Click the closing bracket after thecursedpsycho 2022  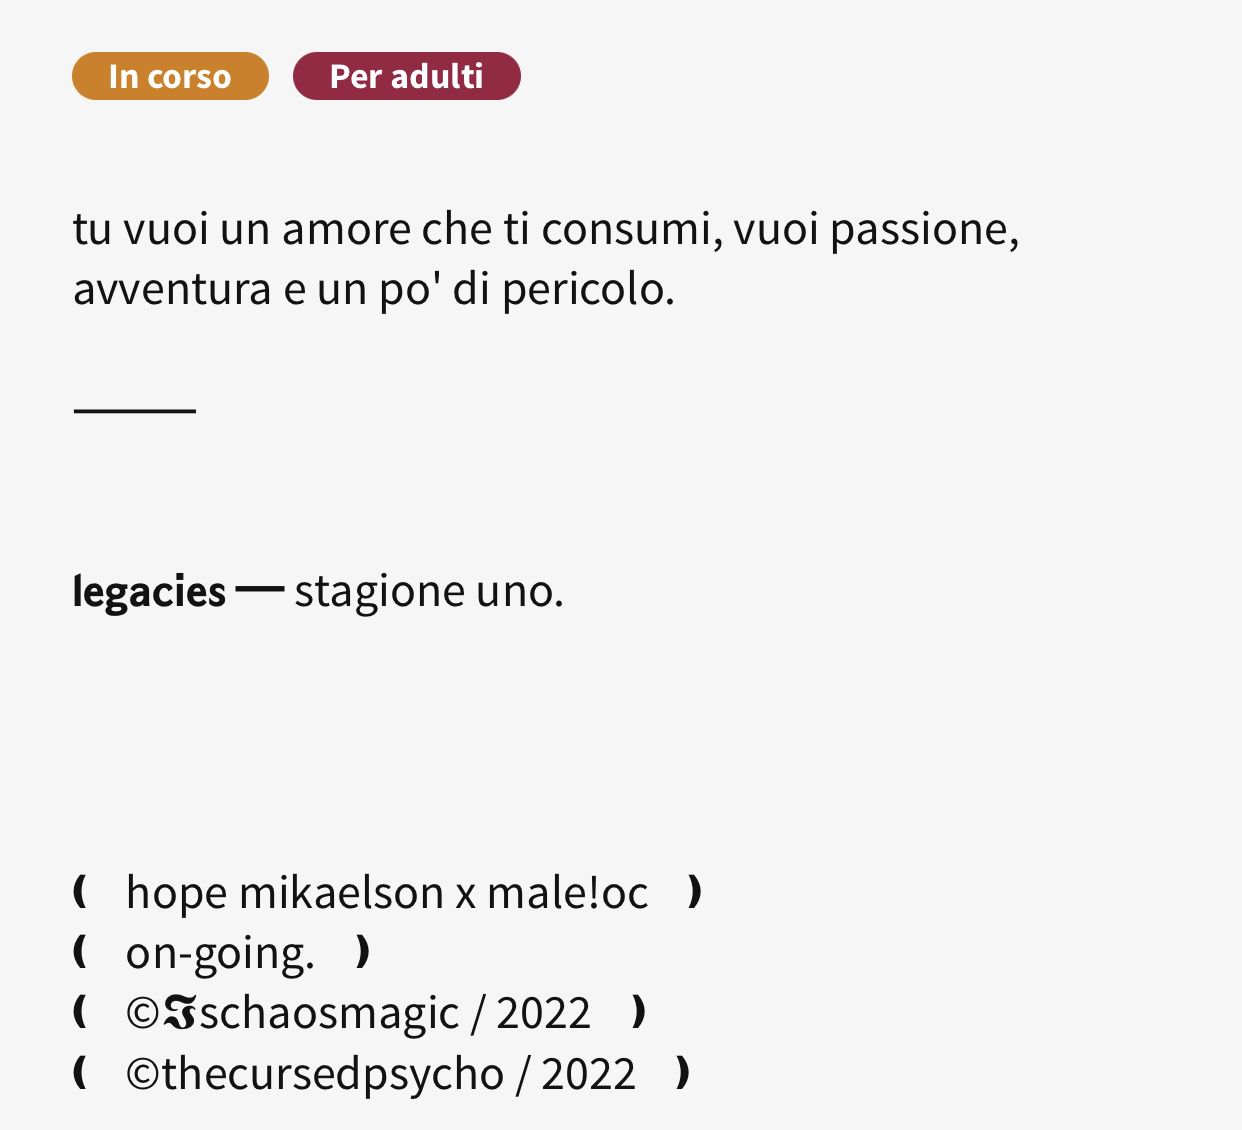tap(682, 1073)
